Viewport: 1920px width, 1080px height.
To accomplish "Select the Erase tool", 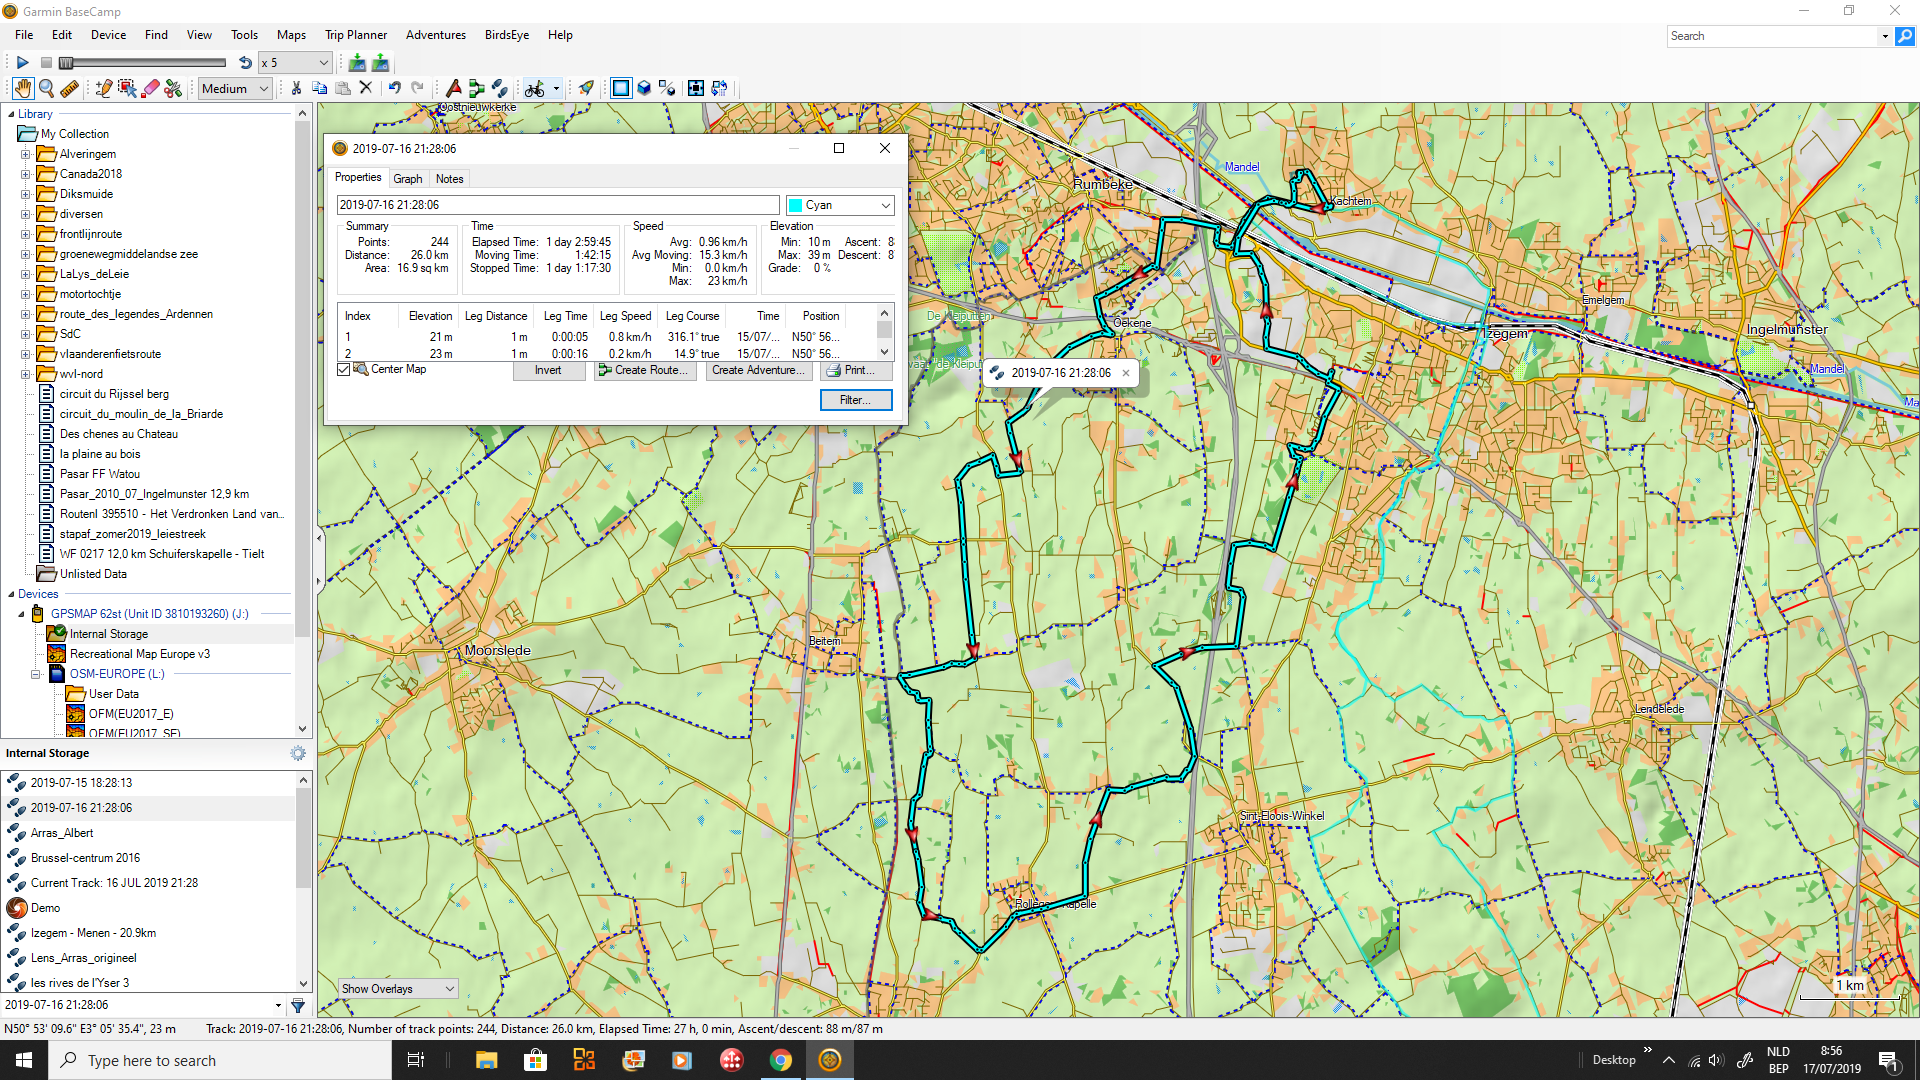I will tap(151, 88).
